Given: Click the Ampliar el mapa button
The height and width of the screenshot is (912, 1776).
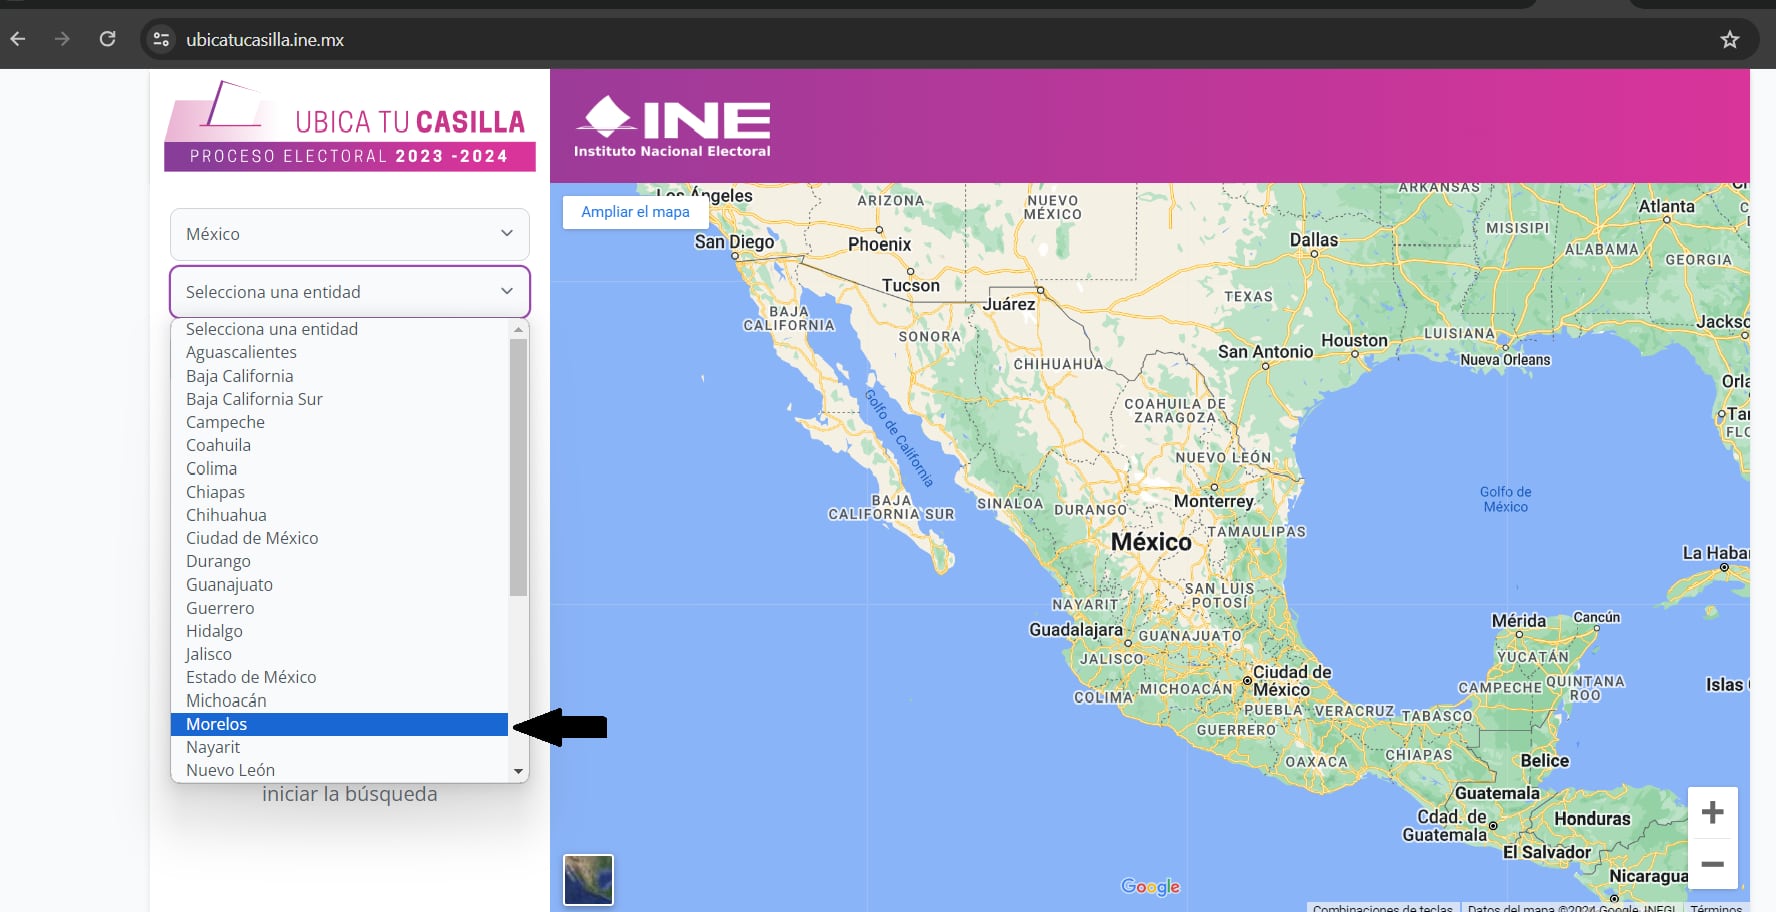Looking at the screenshot, I should 635,212.
